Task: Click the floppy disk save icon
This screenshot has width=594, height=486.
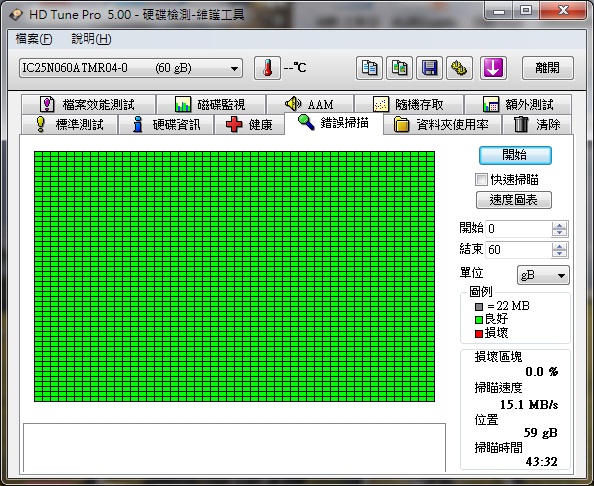Action: pyautogui.click(x=429, y=68)
